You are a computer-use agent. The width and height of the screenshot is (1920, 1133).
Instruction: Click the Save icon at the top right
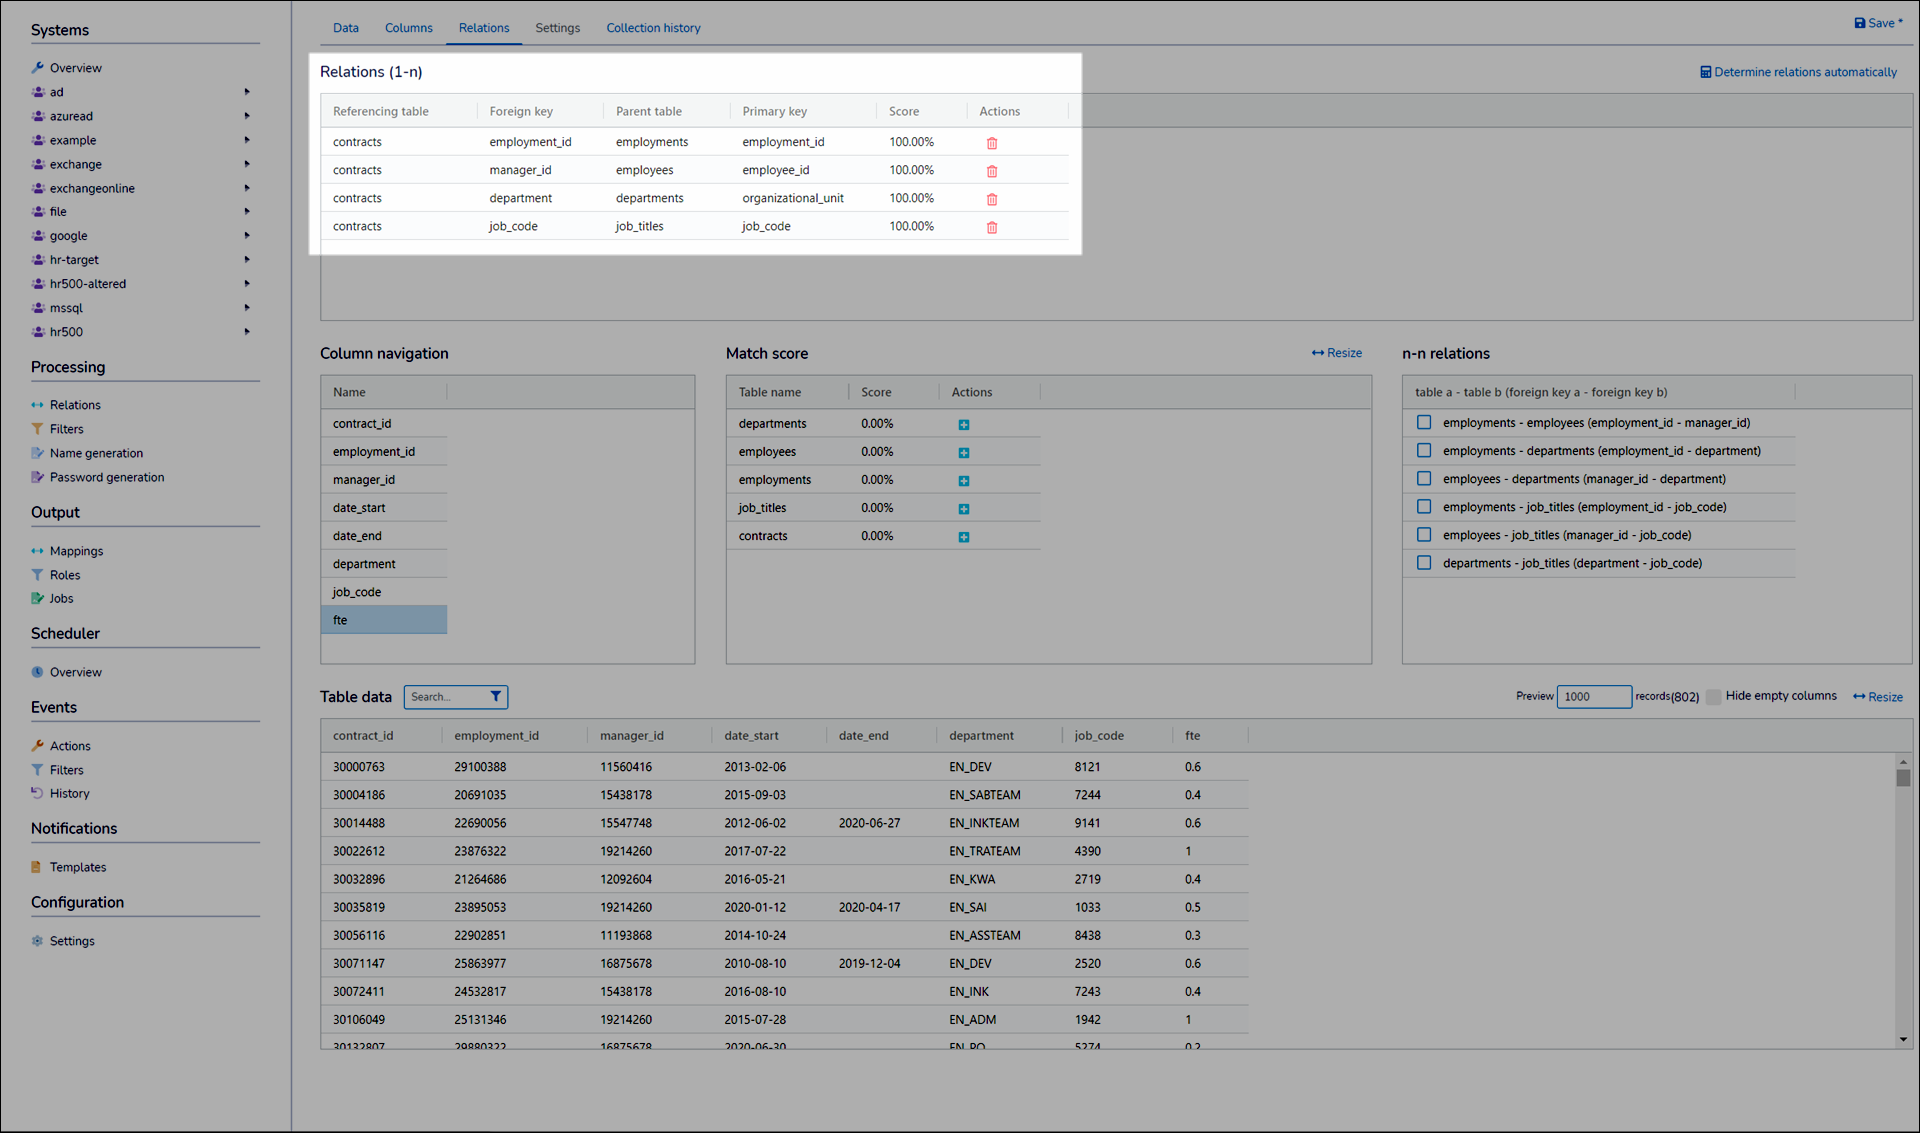click(1860, 23)
